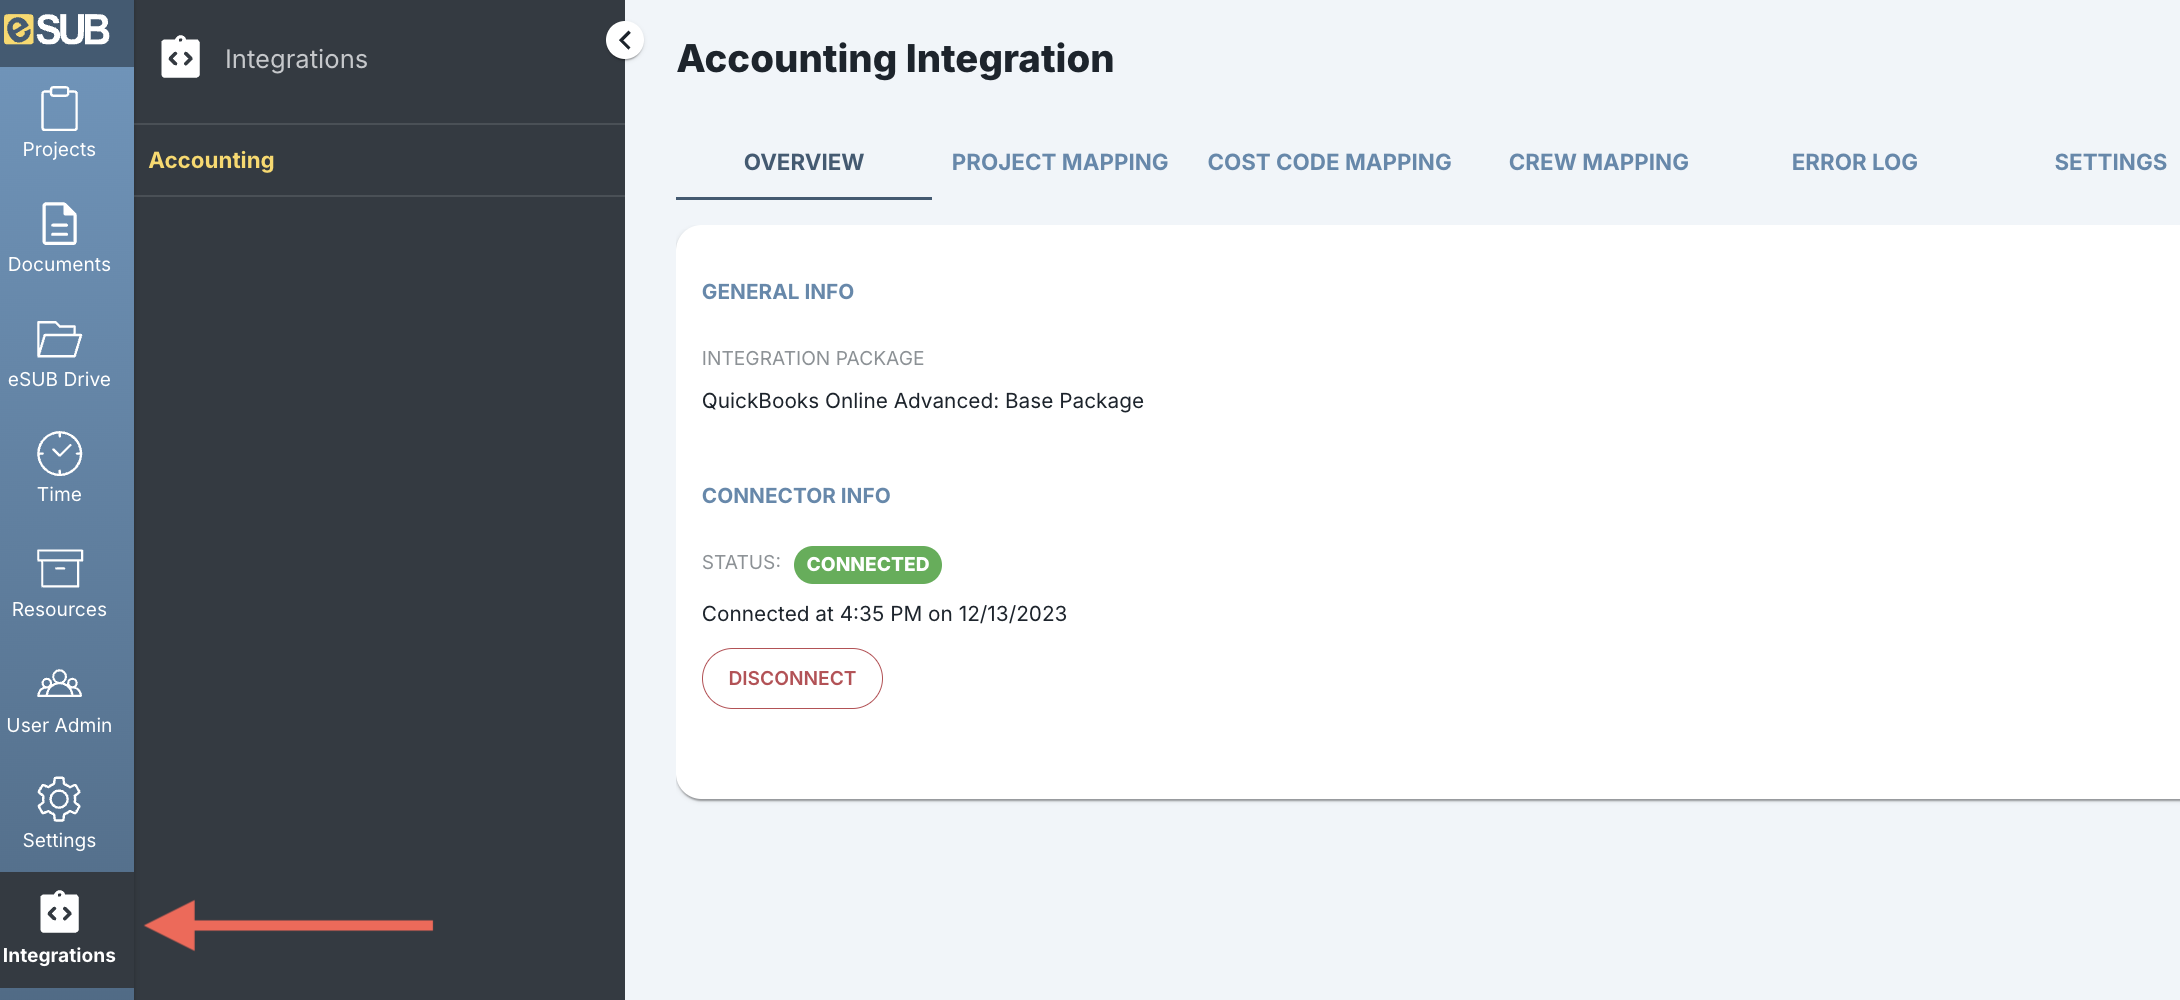The image size is (2180, 1000).
Task: Switch to the Project Mapping tab
Action: 1060,162
